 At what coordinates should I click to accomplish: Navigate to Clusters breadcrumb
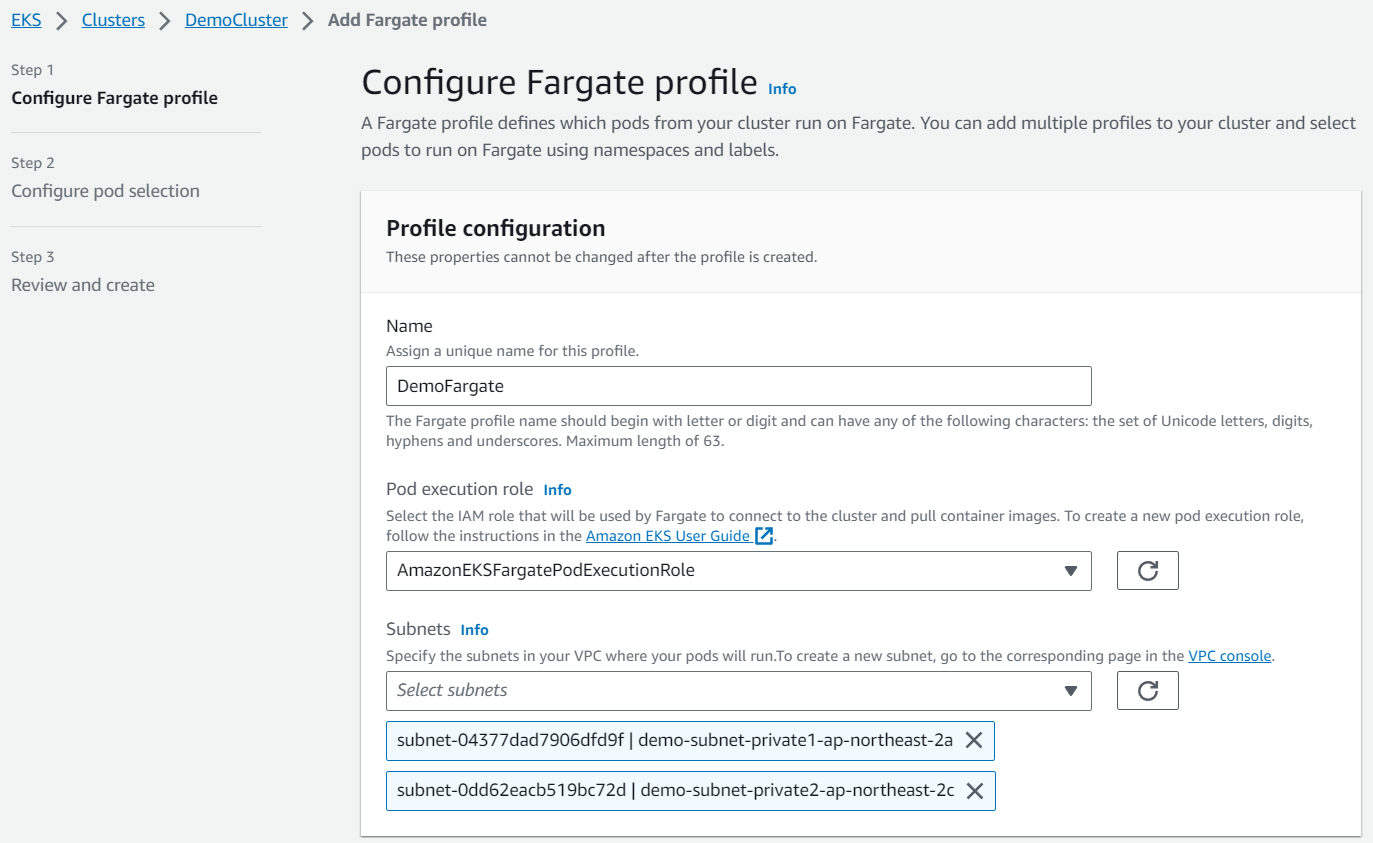pos(113,20)
